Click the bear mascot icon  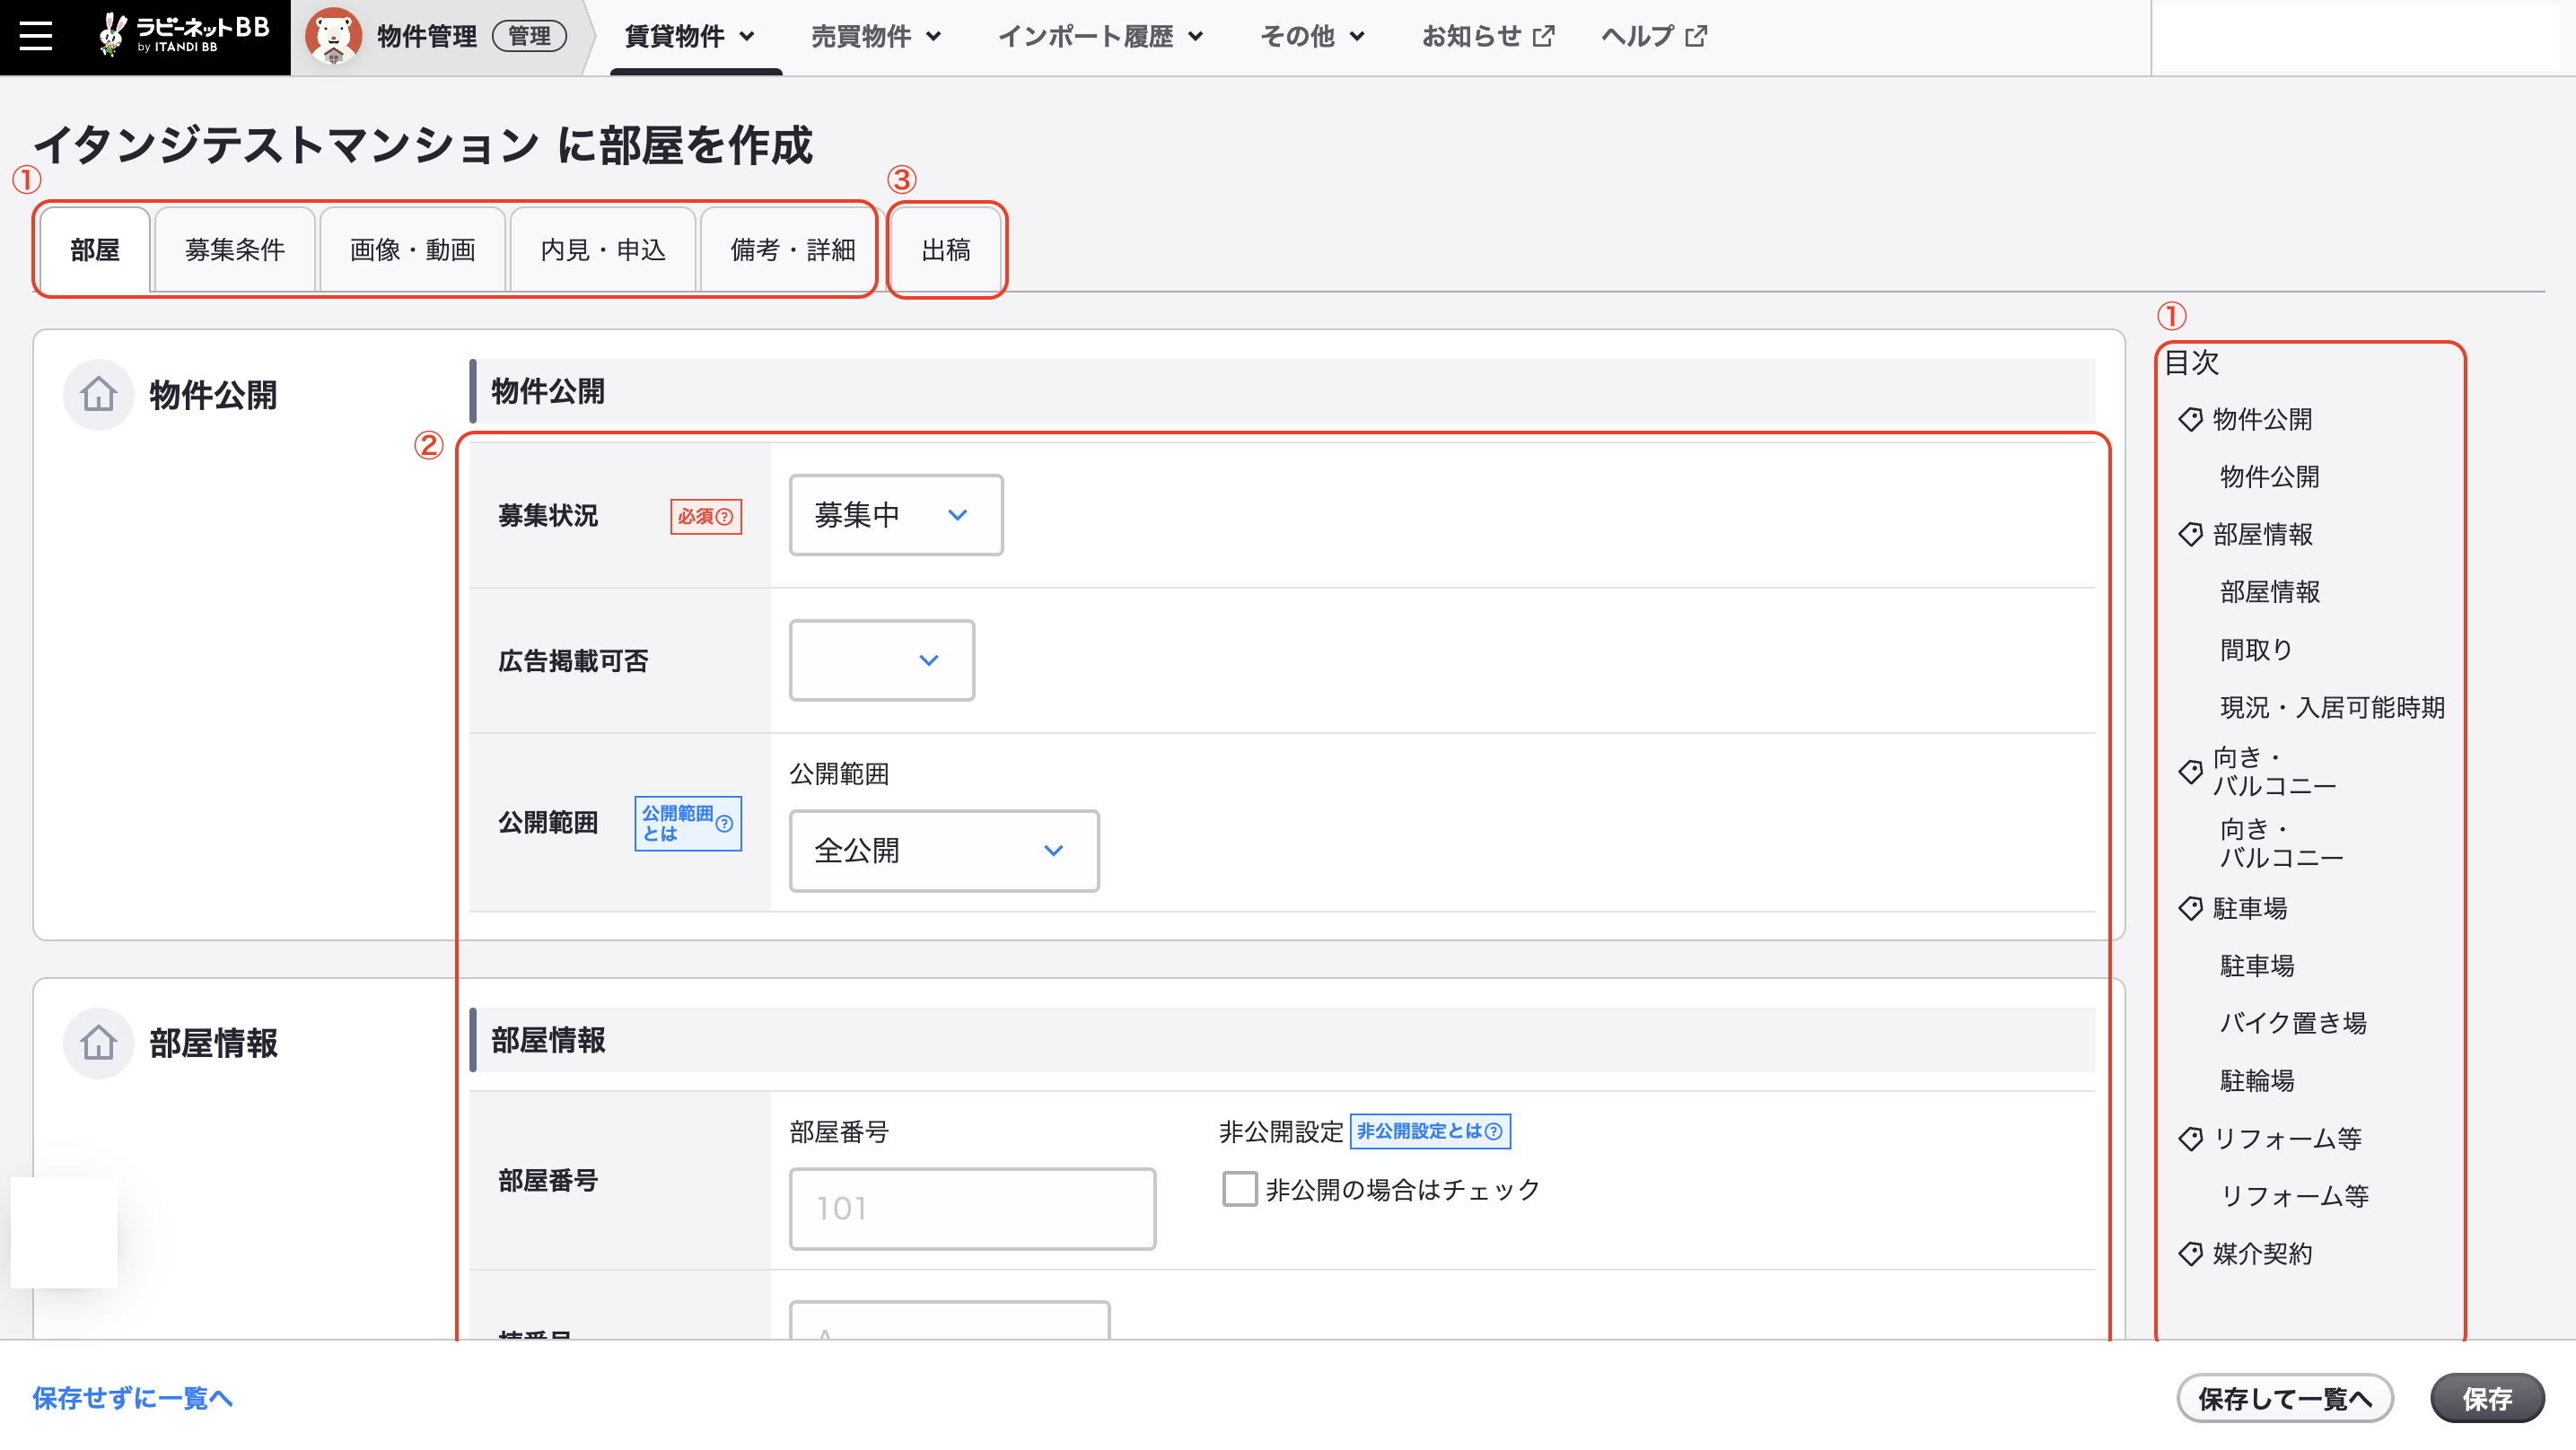[x=333, y=36]
